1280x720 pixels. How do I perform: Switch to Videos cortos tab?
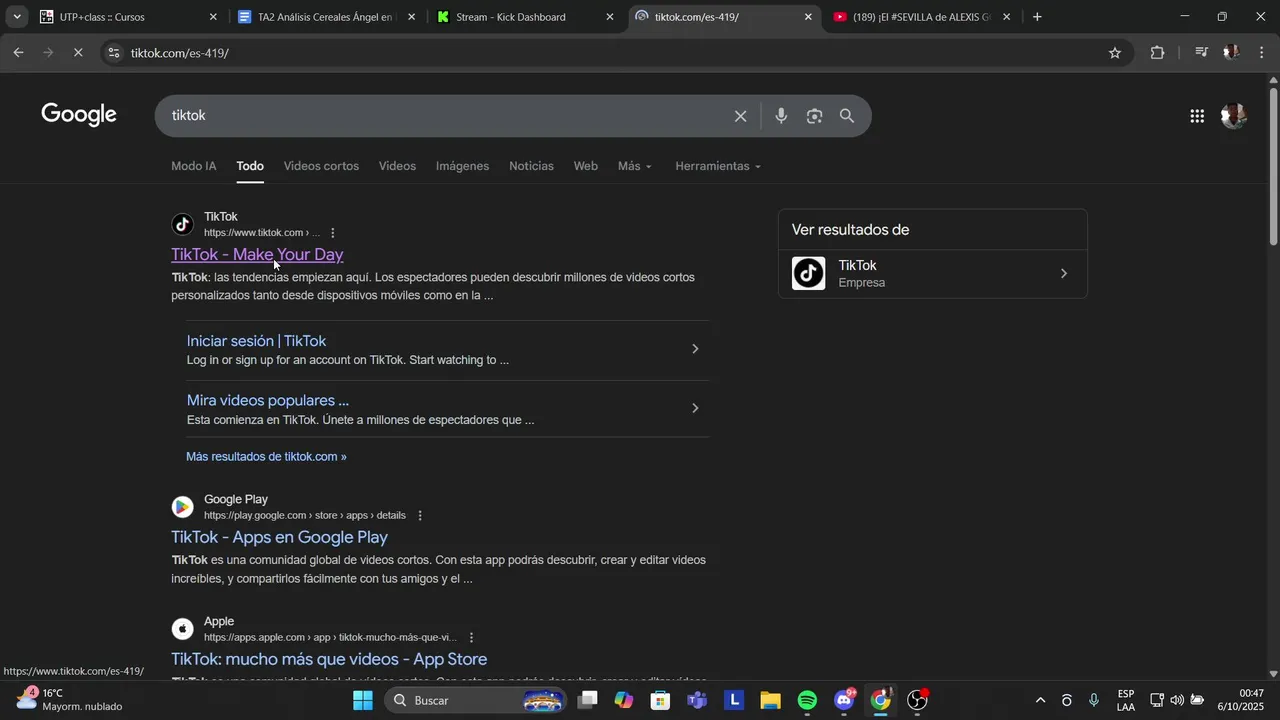[x=321, y=166]
